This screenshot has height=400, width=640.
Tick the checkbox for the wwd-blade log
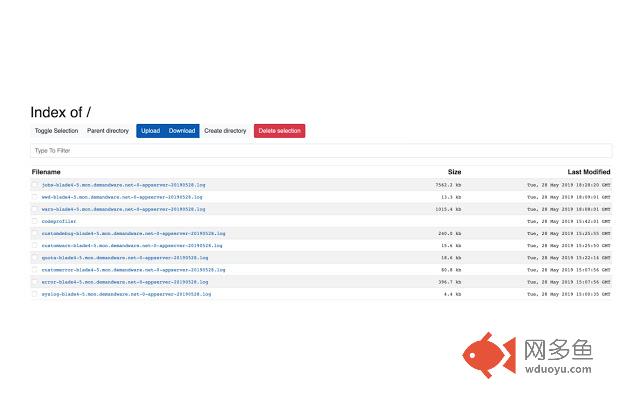coord(35,197)
